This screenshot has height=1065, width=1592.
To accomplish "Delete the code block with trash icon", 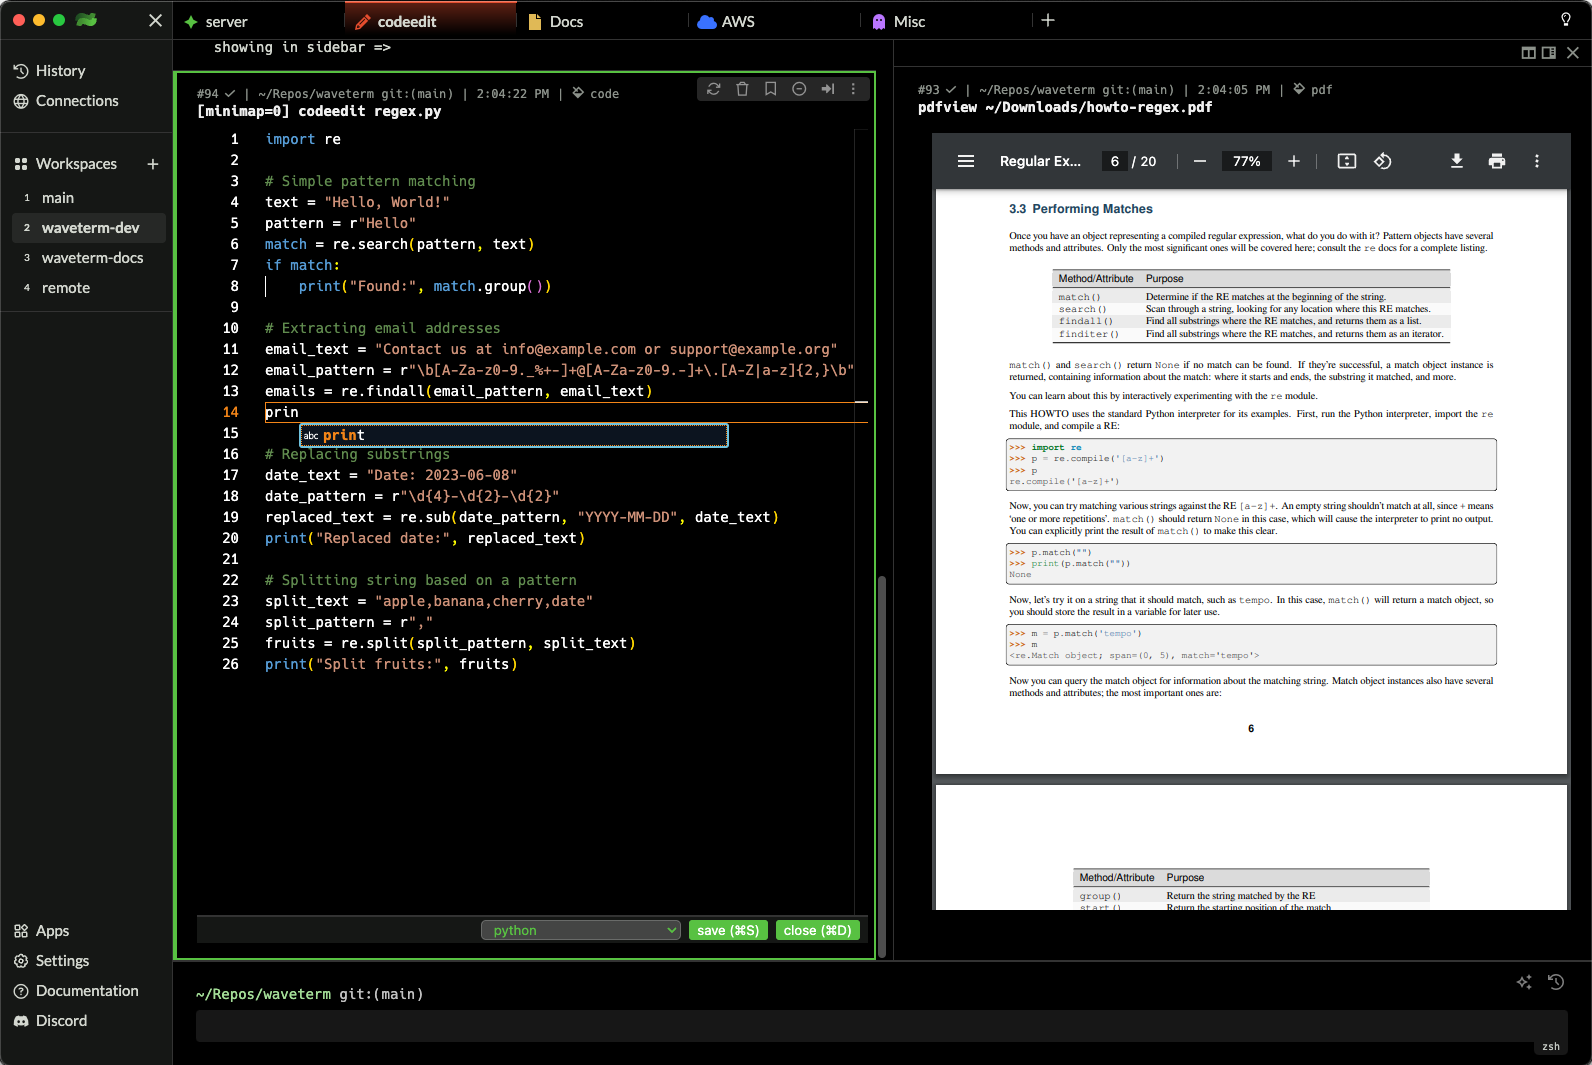I will [x=742, y=89].
